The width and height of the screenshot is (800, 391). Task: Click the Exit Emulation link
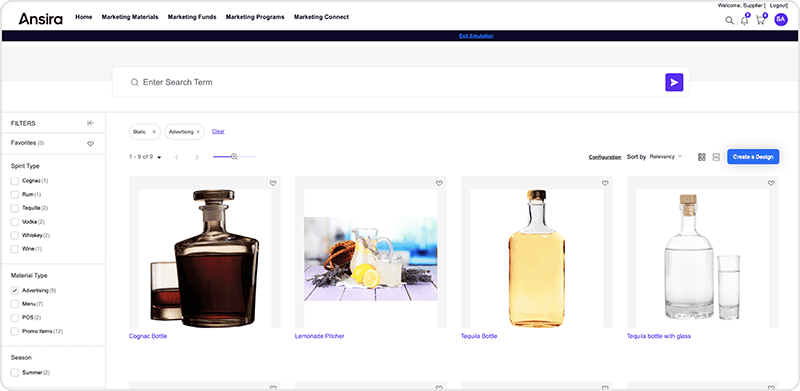click(476, 36)
